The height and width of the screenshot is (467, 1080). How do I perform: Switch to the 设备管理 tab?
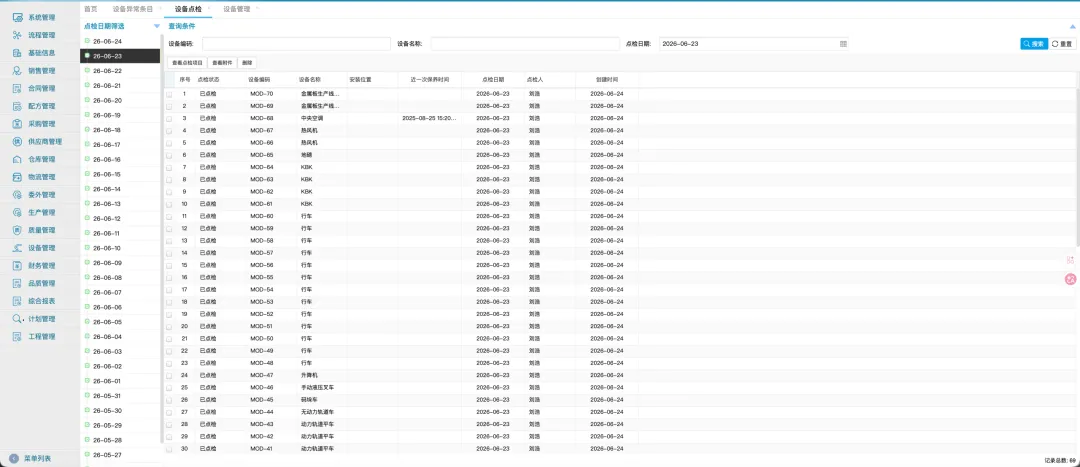point(237,9)
